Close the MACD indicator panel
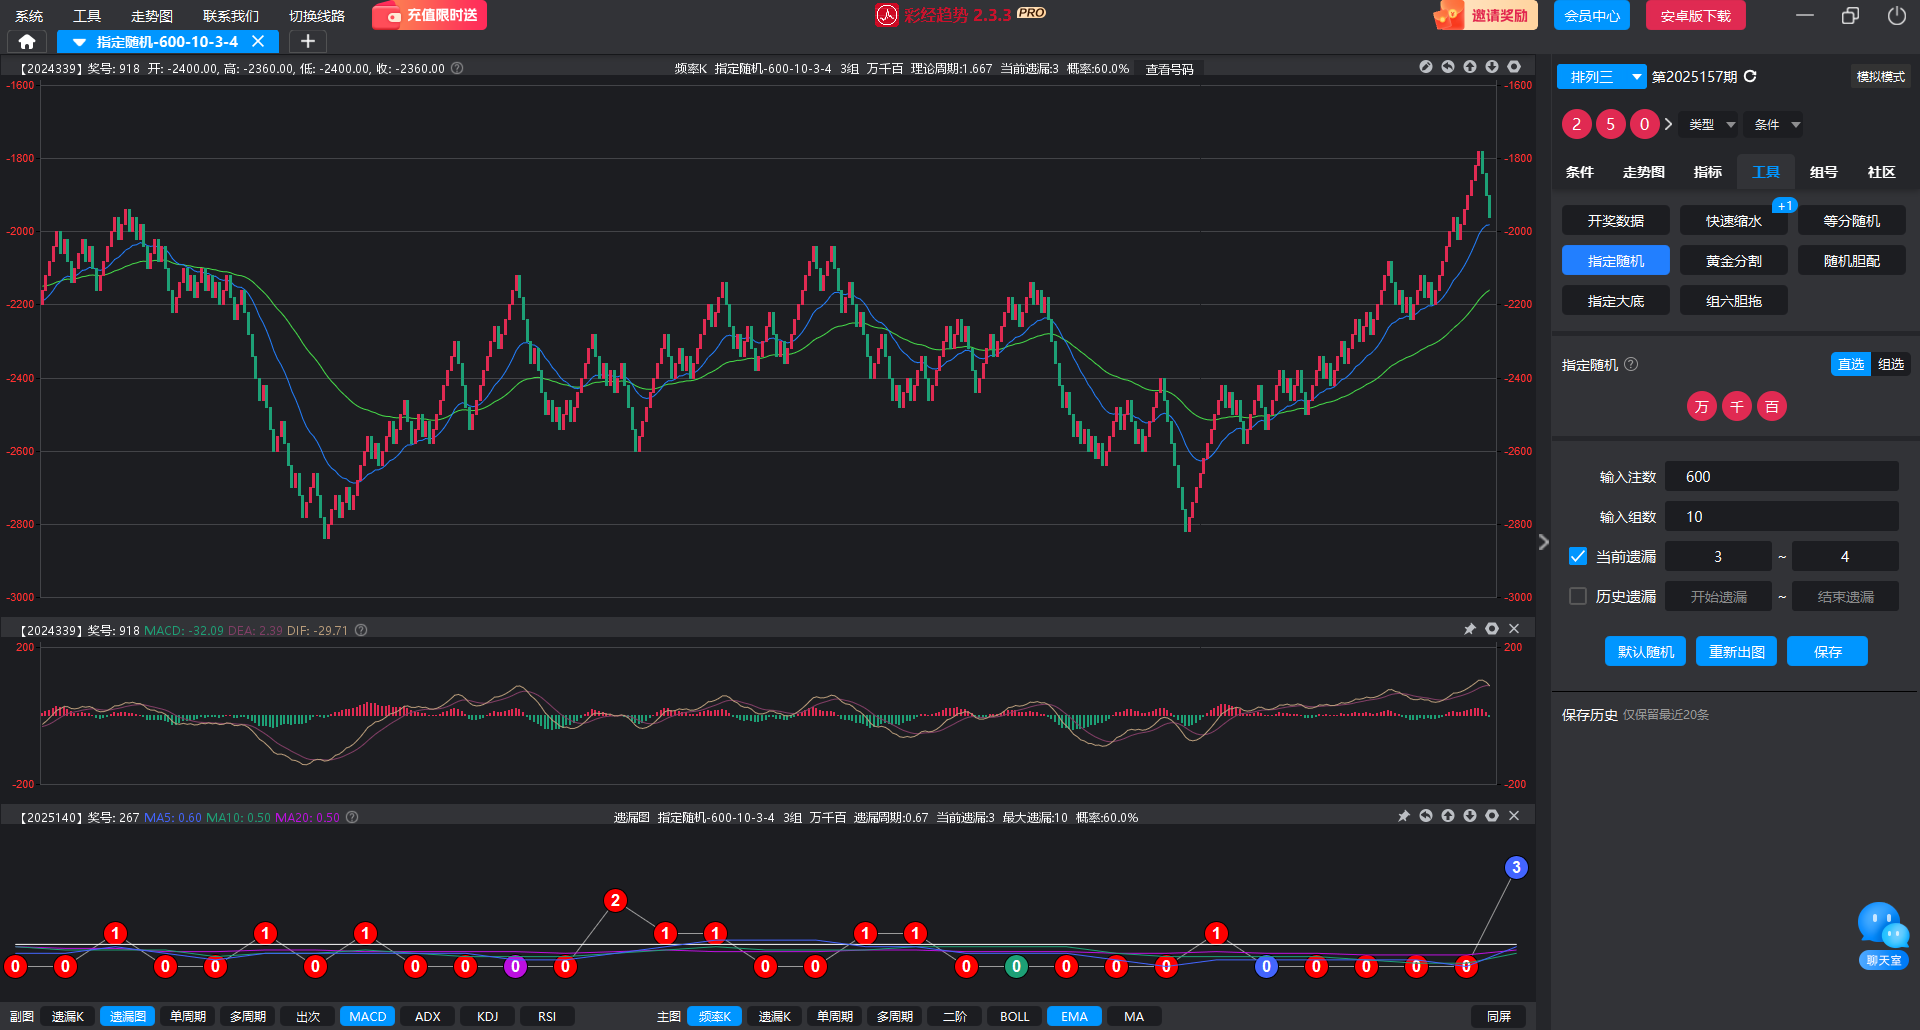 1514,629
